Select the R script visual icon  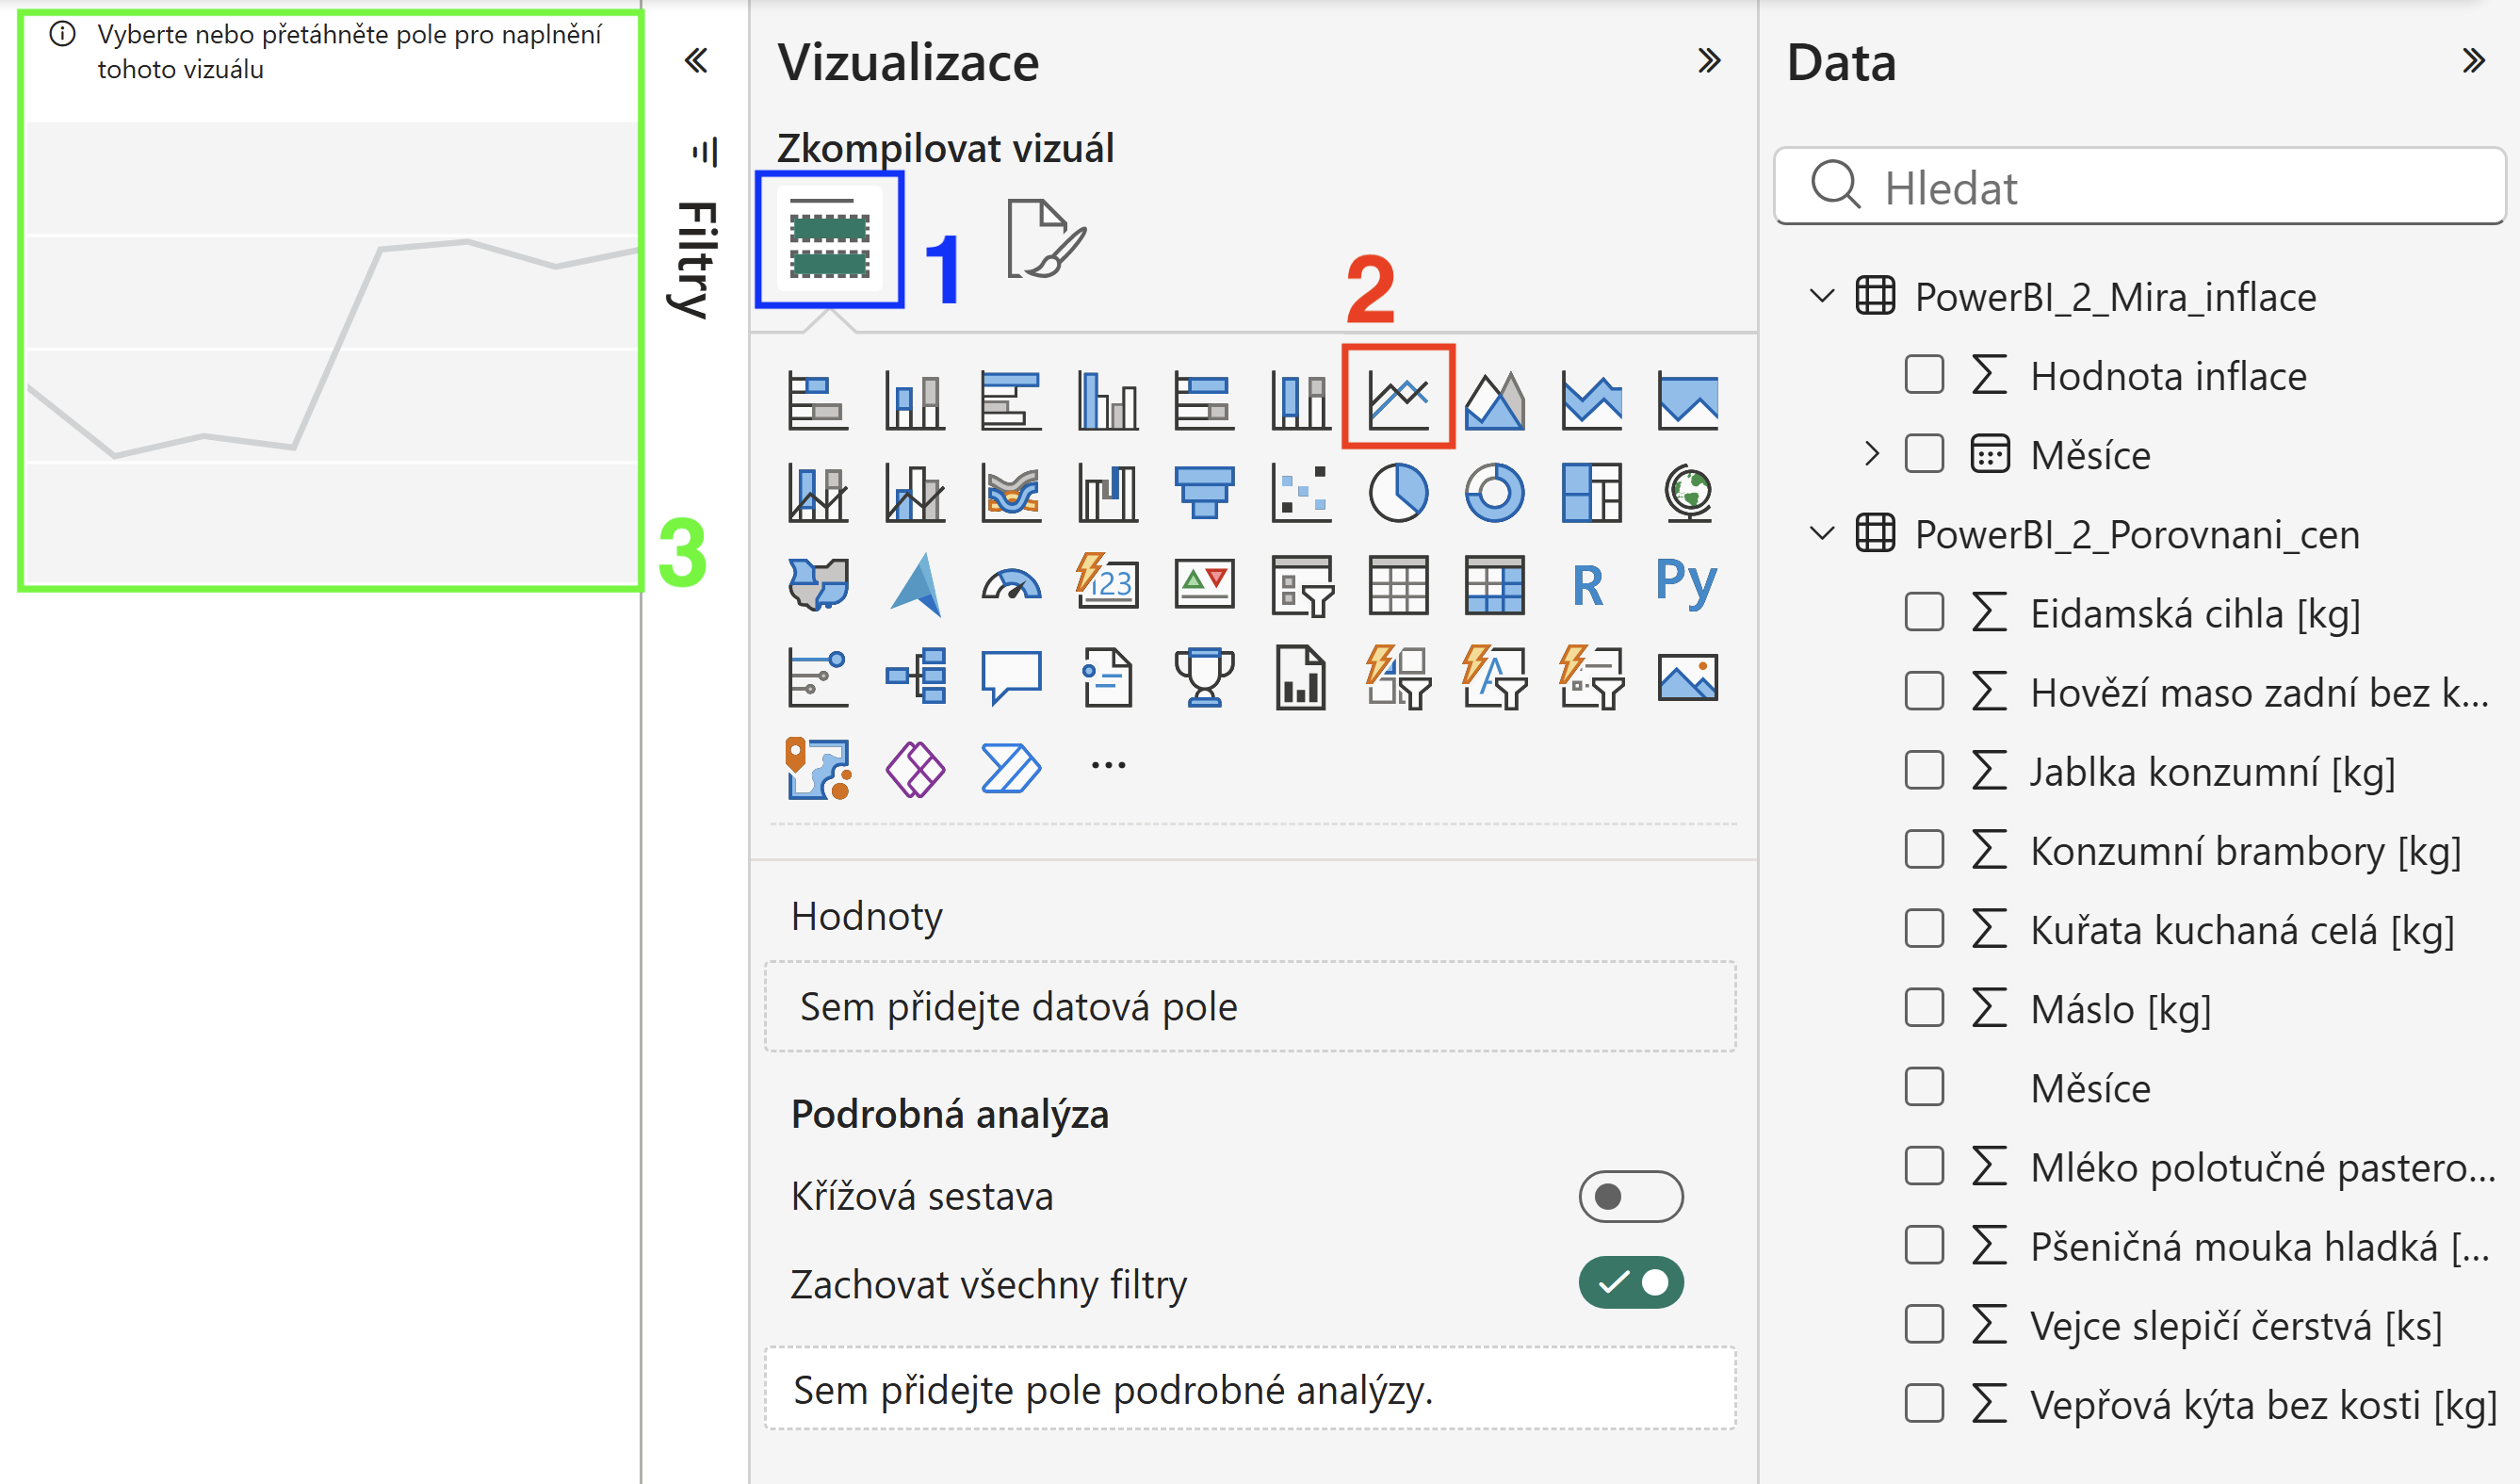coord(1588,585)
